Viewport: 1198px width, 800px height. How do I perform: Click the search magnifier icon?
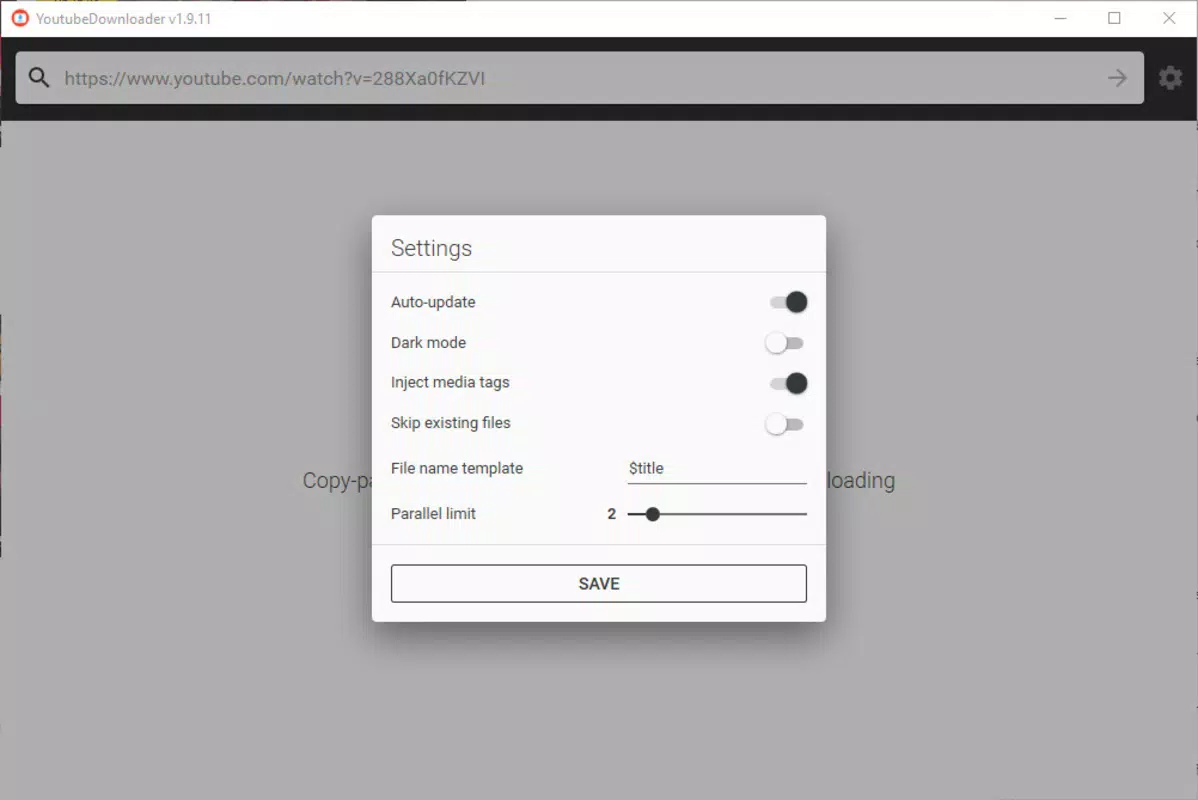39,78
